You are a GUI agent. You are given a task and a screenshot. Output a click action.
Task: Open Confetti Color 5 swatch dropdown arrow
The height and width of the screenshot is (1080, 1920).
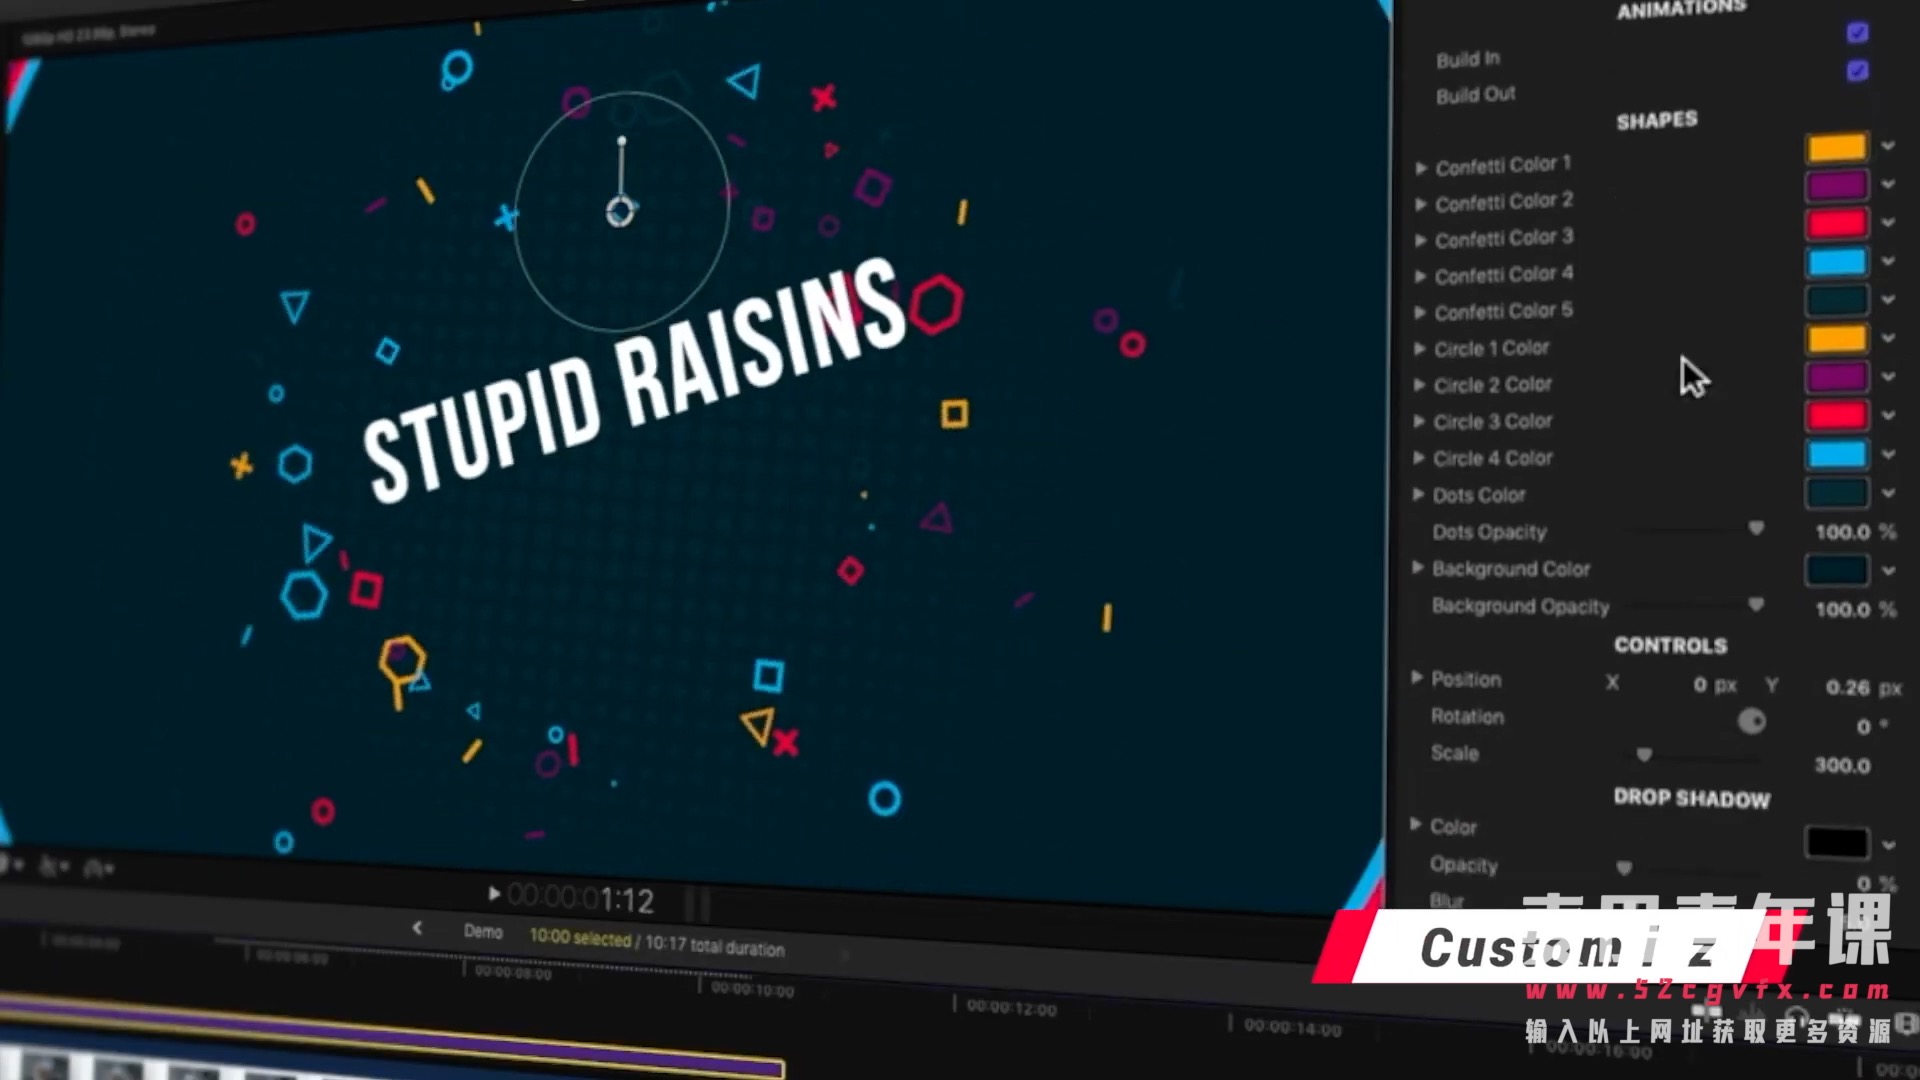tap(1888, 299)
